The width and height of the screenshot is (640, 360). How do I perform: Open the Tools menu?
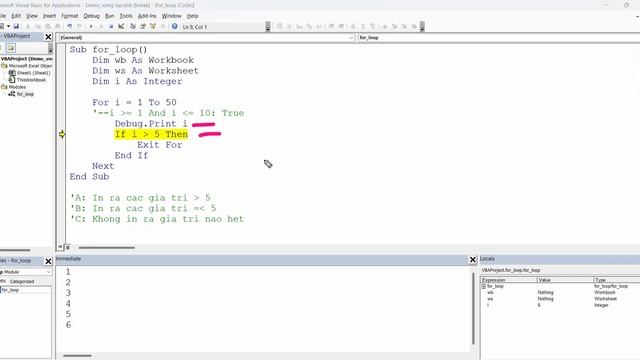(x=126, y=16)
